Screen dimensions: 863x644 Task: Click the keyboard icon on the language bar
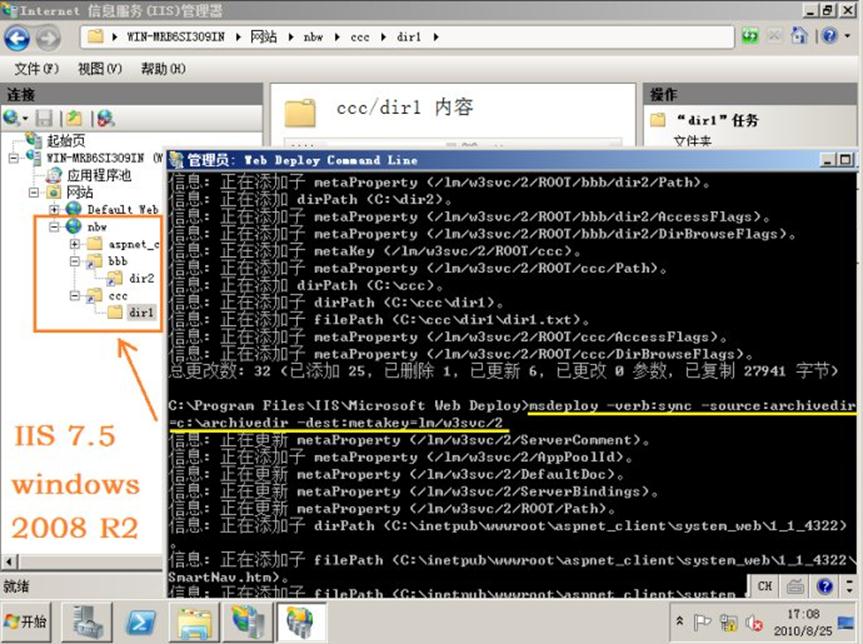[x=795, y=586]
